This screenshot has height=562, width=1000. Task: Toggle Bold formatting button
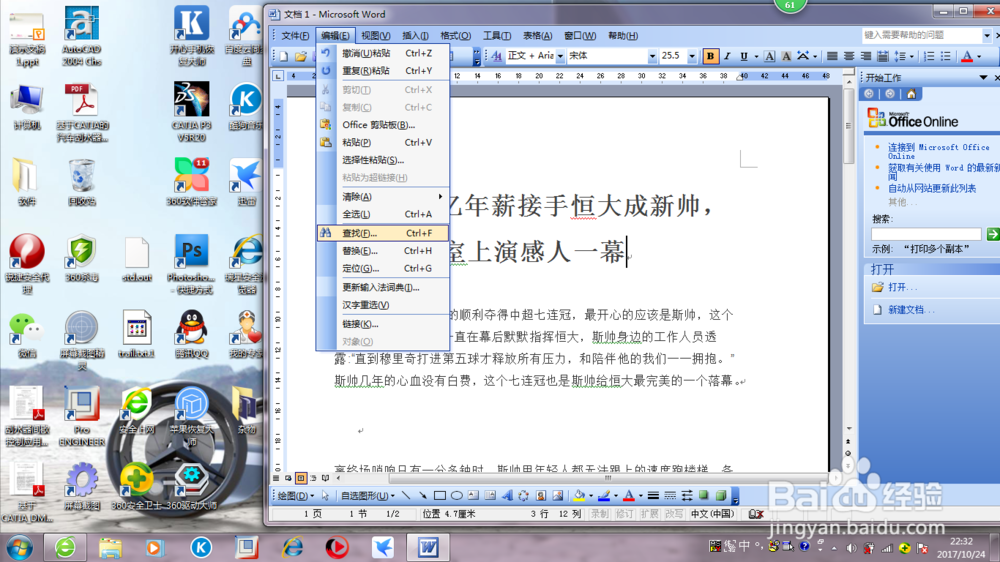tap(710, 56)
